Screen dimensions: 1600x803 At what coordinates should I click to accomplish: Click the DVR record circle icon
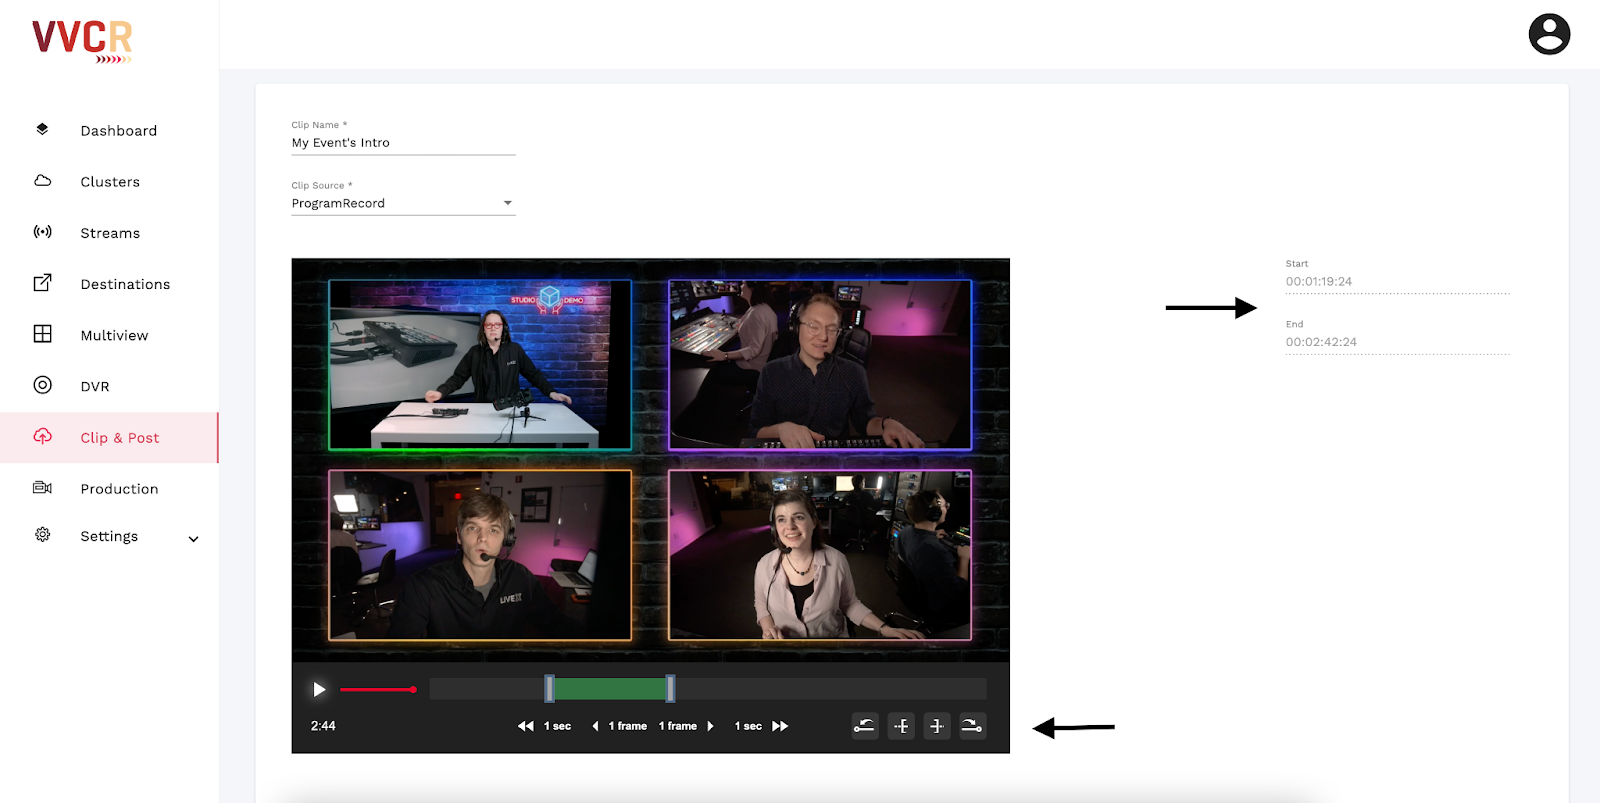(x=42, y=385)
